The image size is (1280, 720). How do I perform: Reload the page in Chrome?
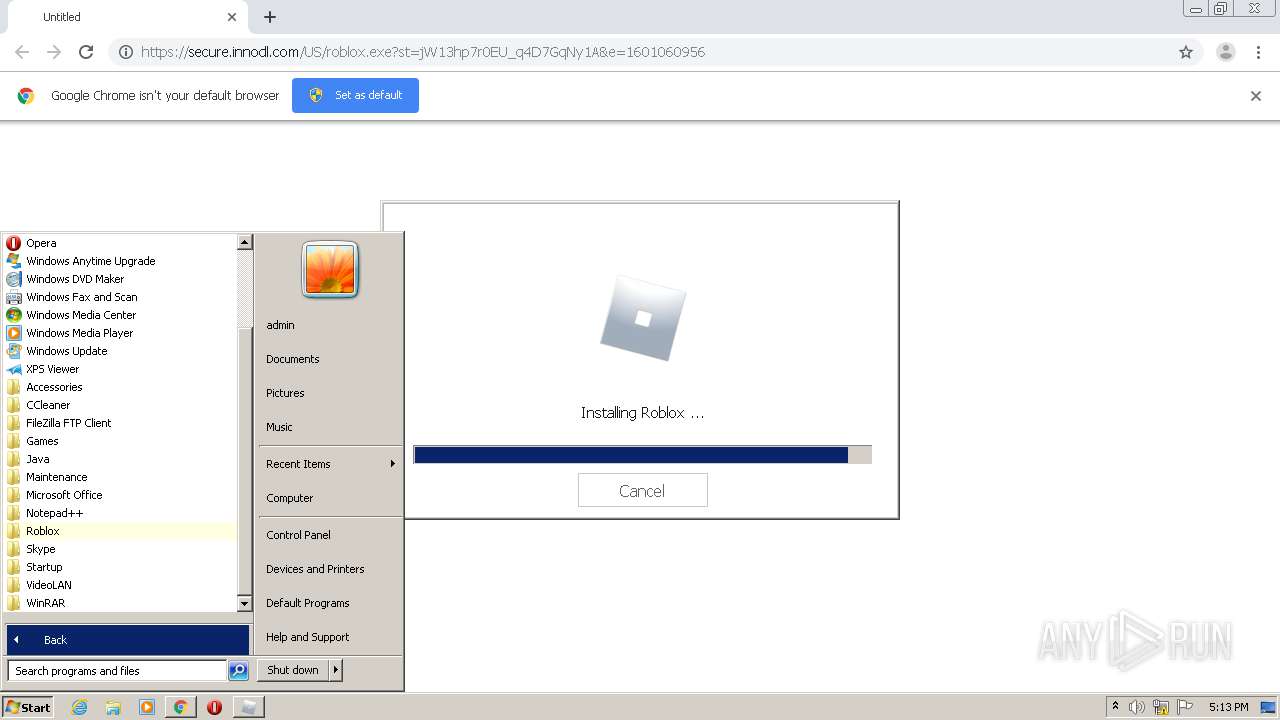coord(86,52)
